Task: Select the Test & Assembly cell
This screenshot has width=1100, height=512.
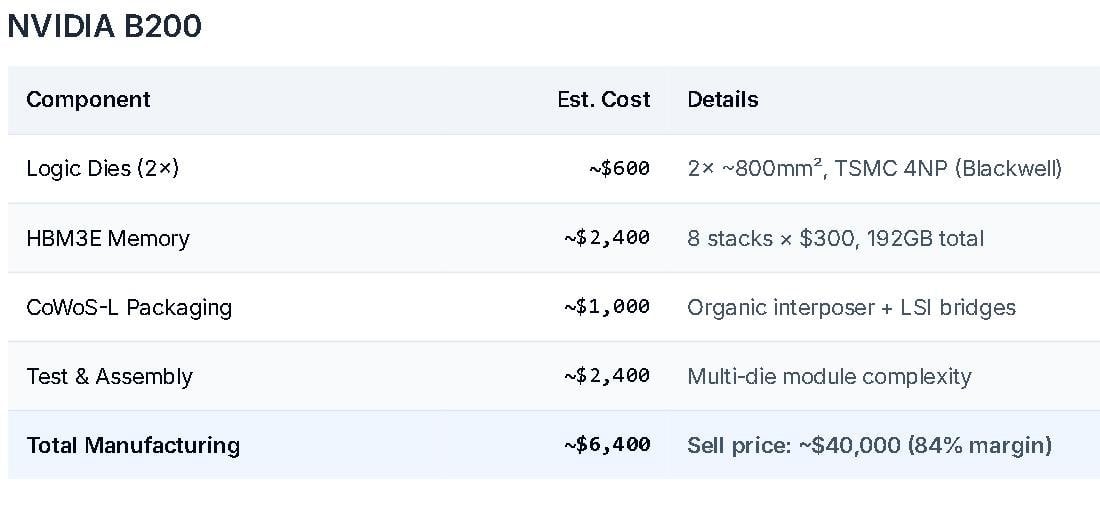Action: pyautogui.click(x=109, y=377)
